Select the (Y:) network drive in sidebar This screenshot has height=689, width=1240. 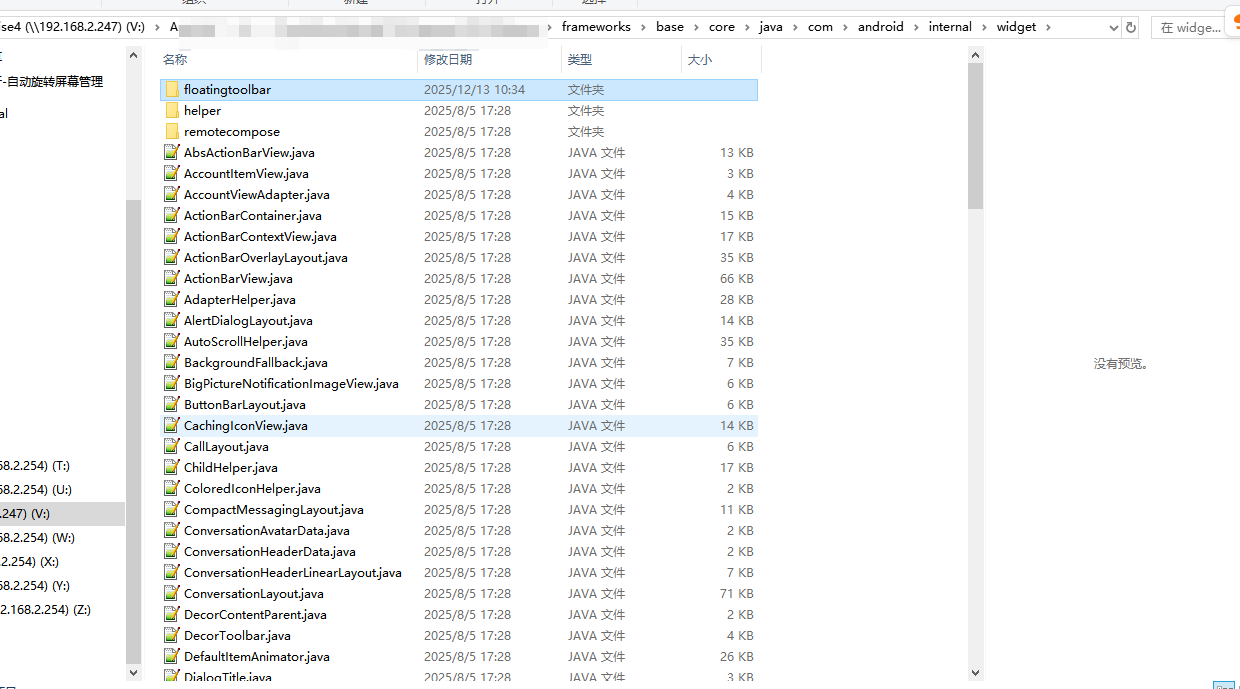click(x=35, y=586)
